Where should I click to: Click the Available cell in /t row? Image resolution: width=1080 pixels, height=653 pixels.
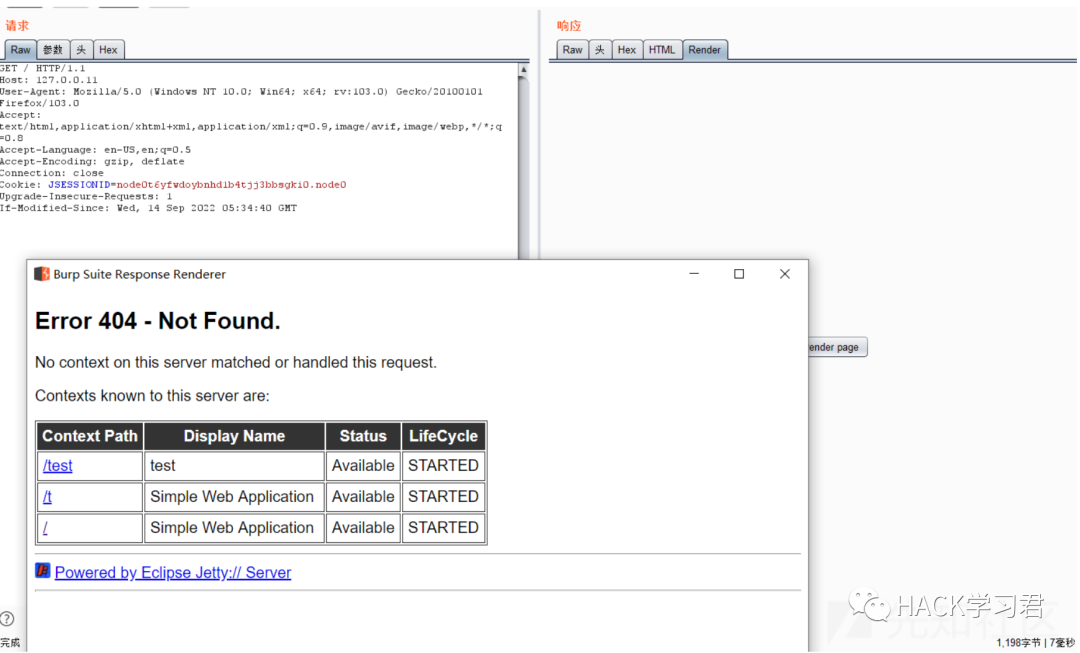click(363, 497)
